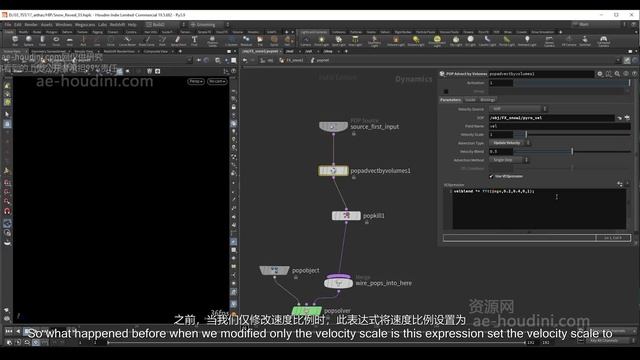This screenshot has width=640, height=360.
Task: Select the Platonic Solids shelf tool
Action: pos(212,41)
